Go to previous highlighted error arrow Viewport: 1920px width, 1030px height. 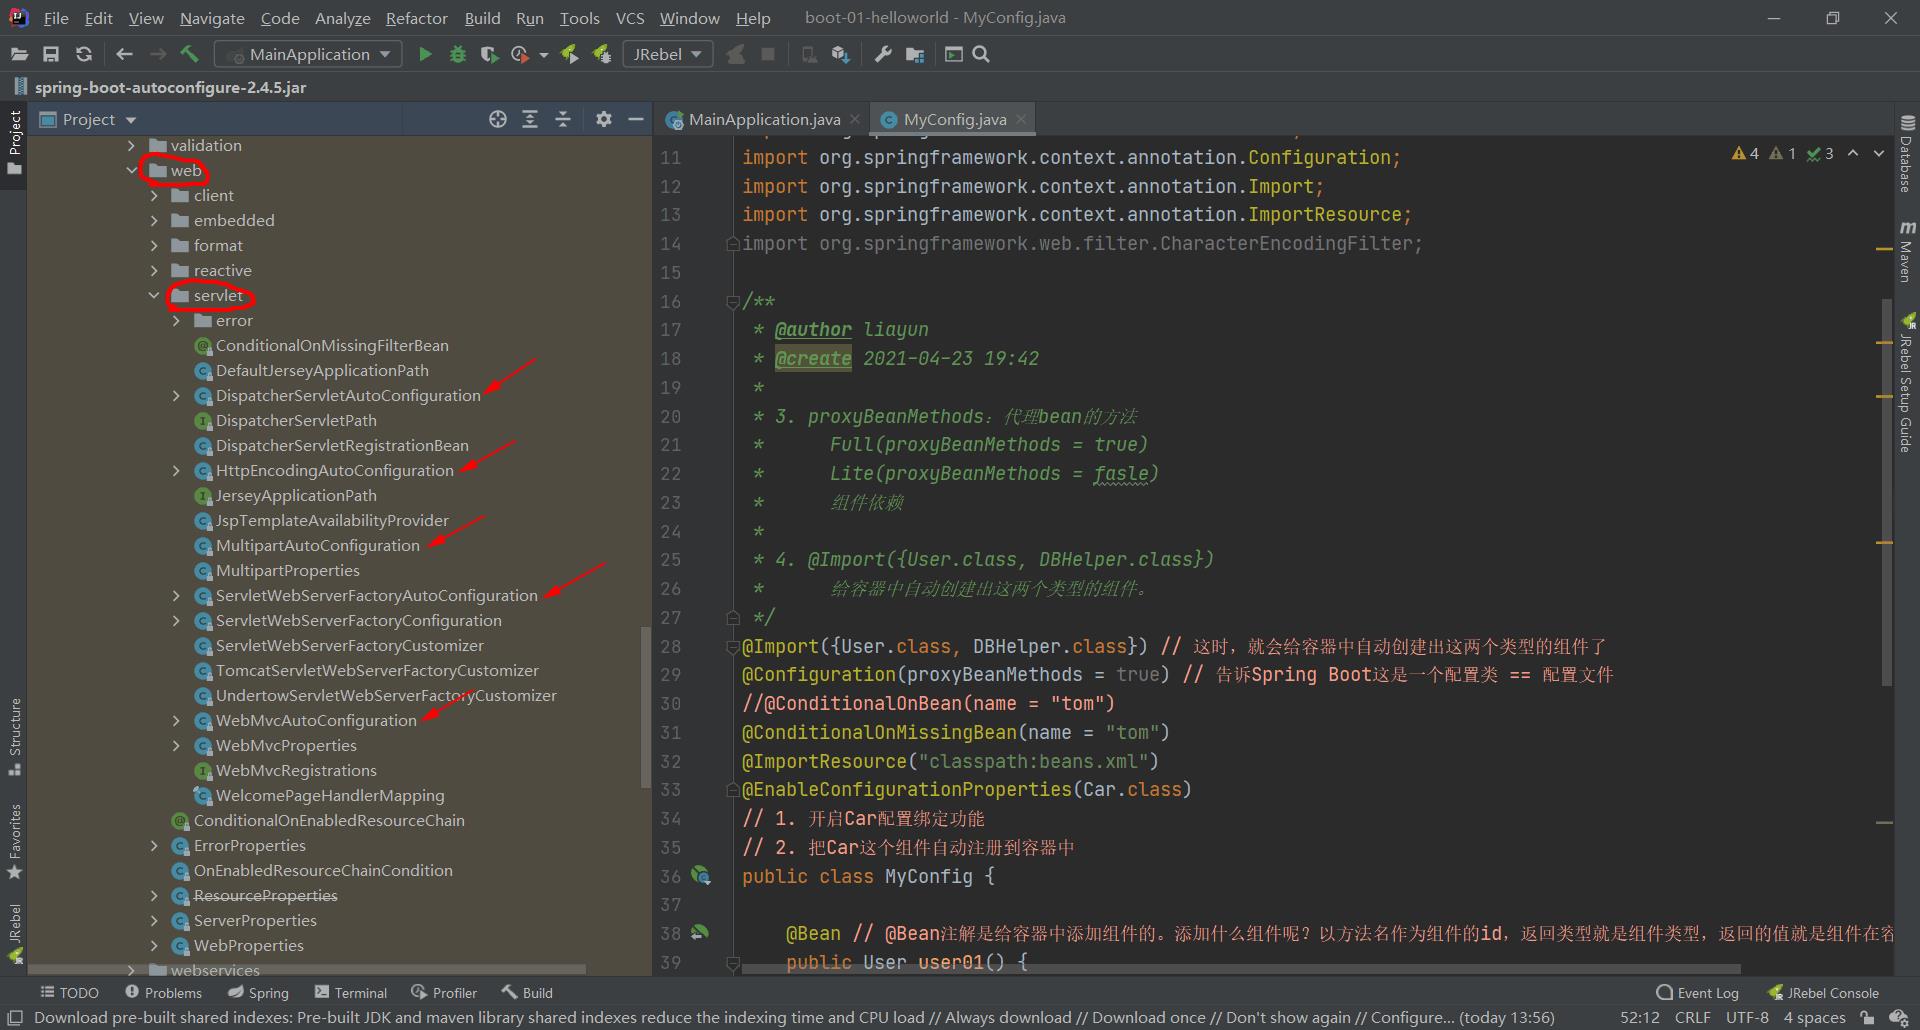coord(1853,153)
